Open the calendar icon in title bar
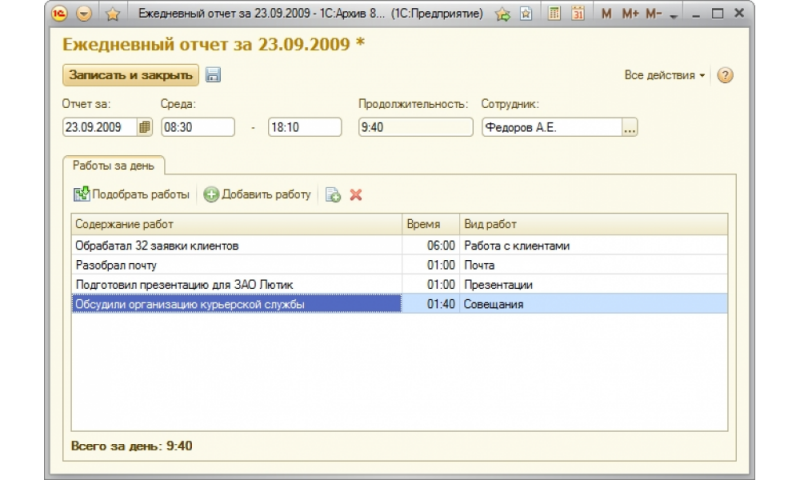 [578, 15]
